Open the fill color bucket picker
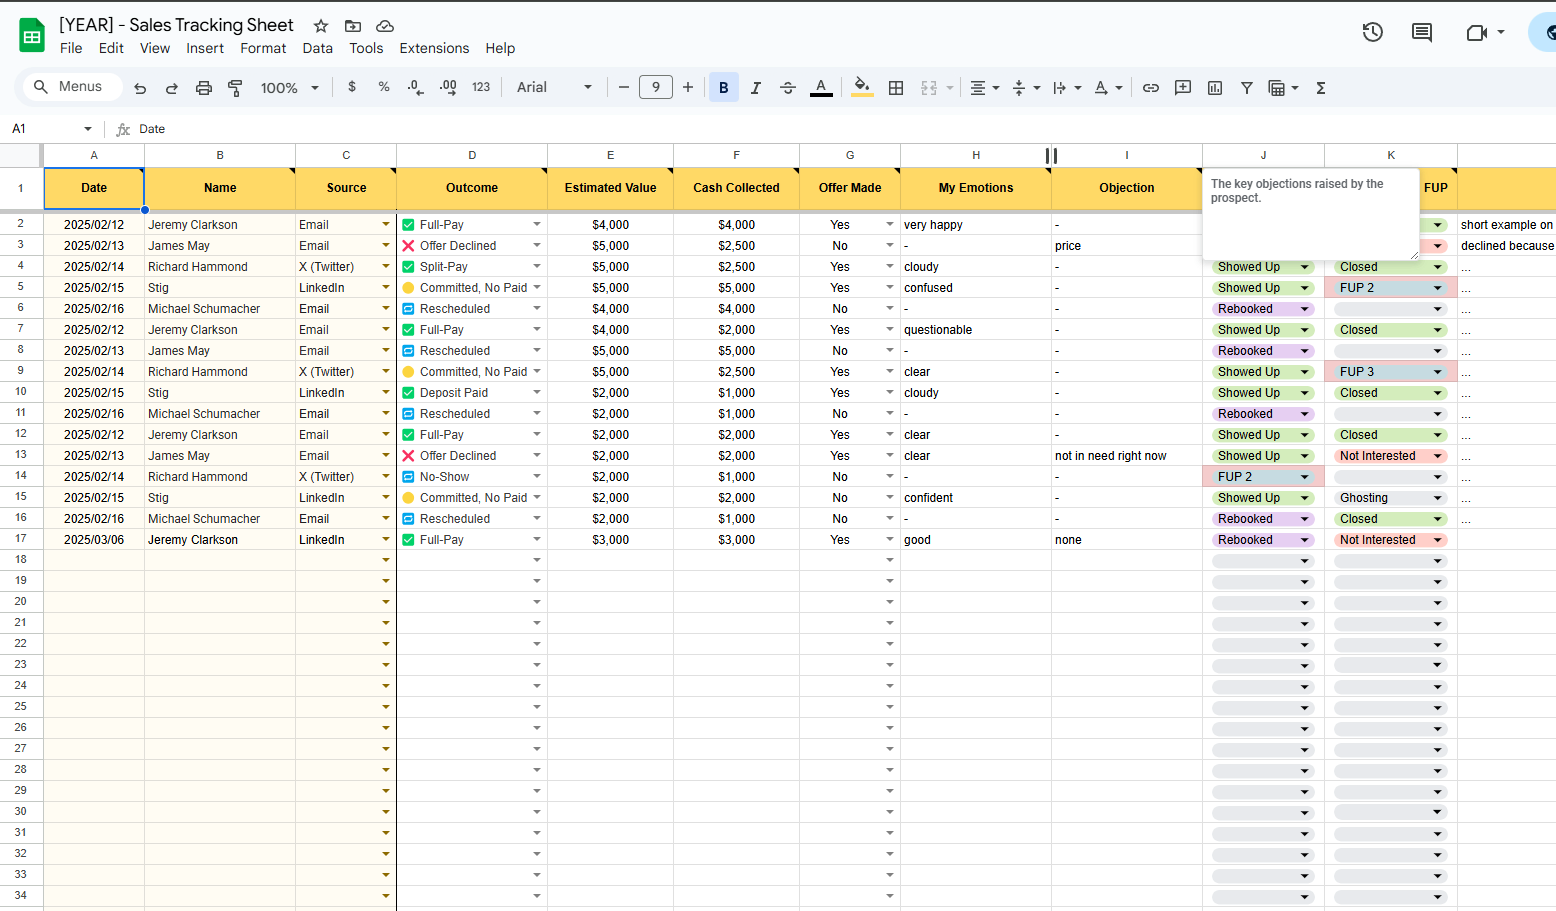Screen dimensions: 1556x911 click(x=861, y=88)
